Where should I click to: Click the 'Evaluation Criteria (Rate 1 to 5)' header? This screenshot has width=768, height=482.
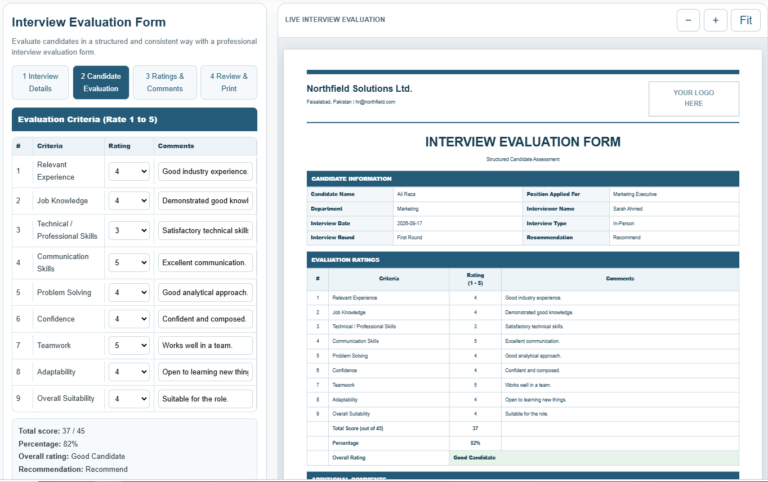click(x=134, y=120)
